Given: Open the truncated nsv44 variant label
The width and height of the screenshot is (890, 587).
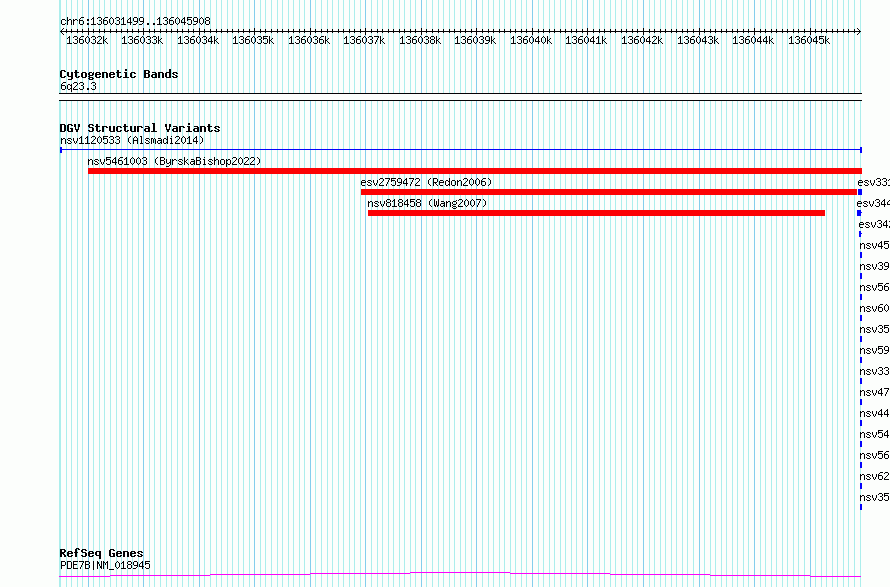Looking at the screenshot, I should coord(875,413).
